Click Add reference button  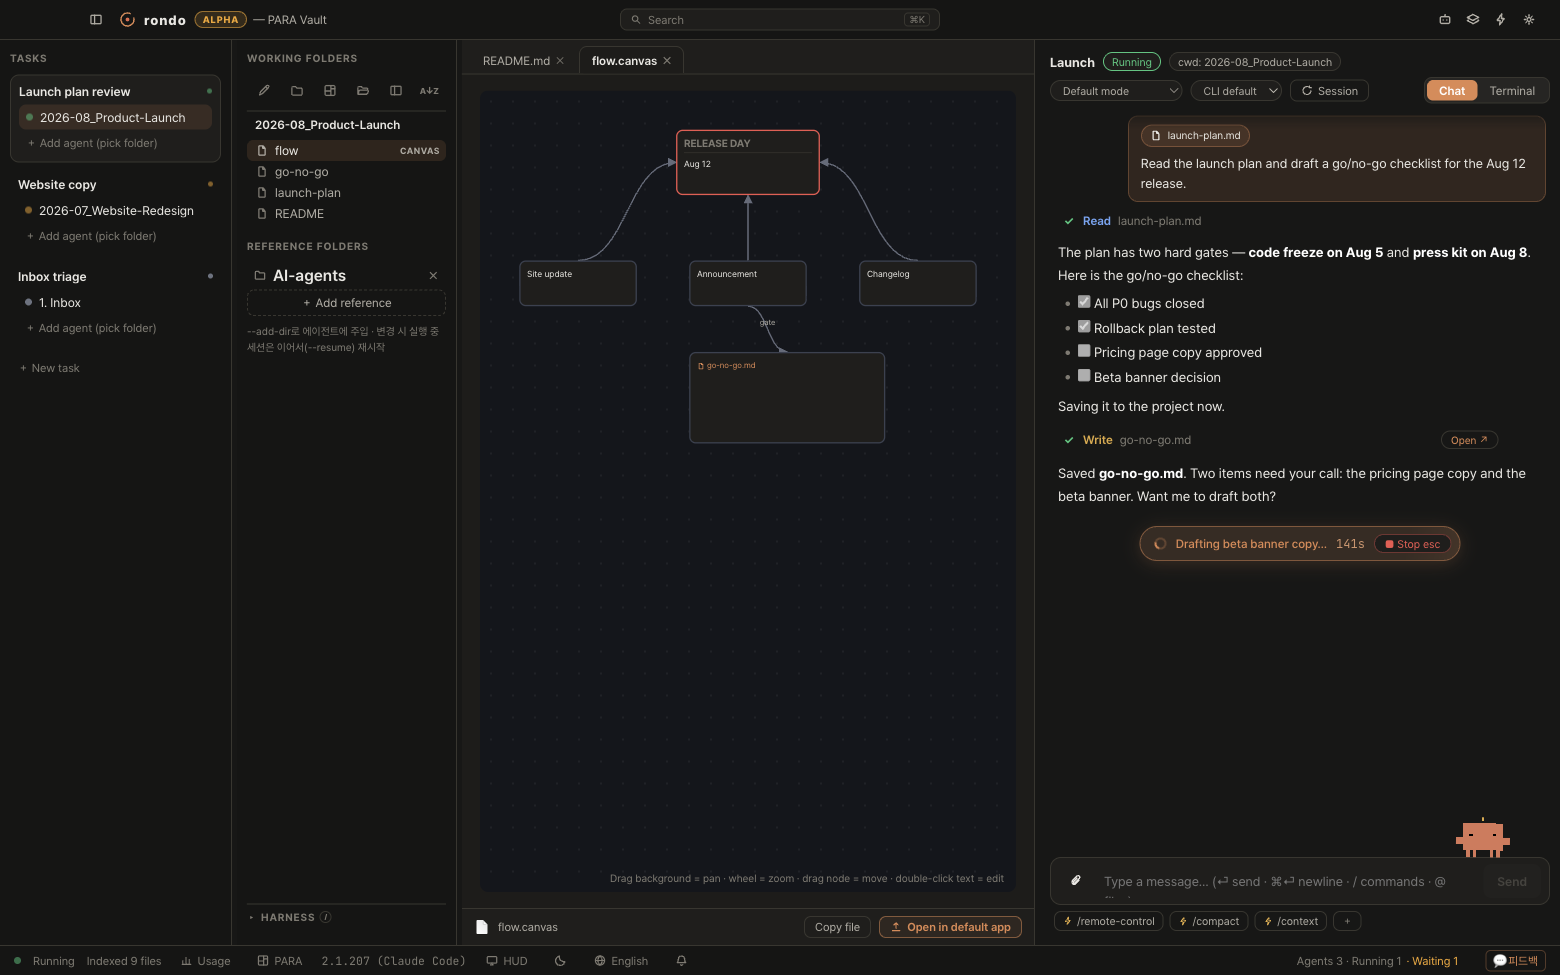pyautogui.click(x=346, y=303)
